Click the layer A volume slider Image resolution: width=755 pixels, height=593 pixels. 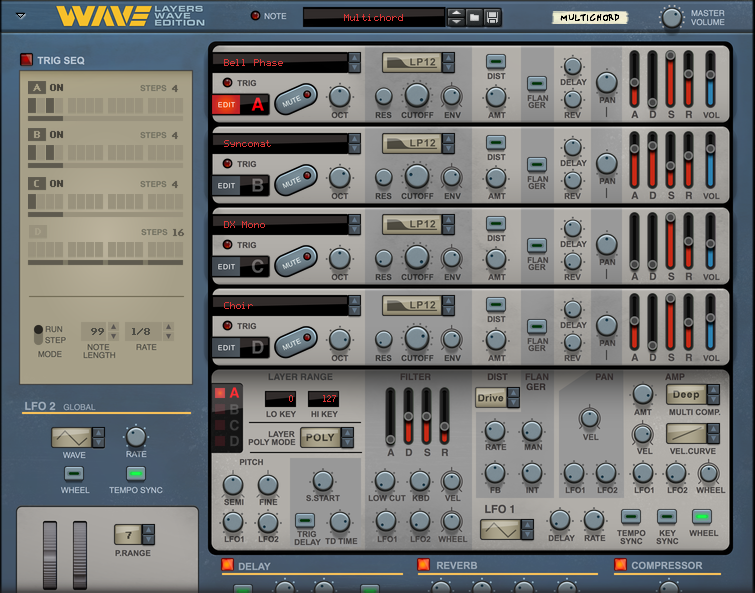coord(710,79)
